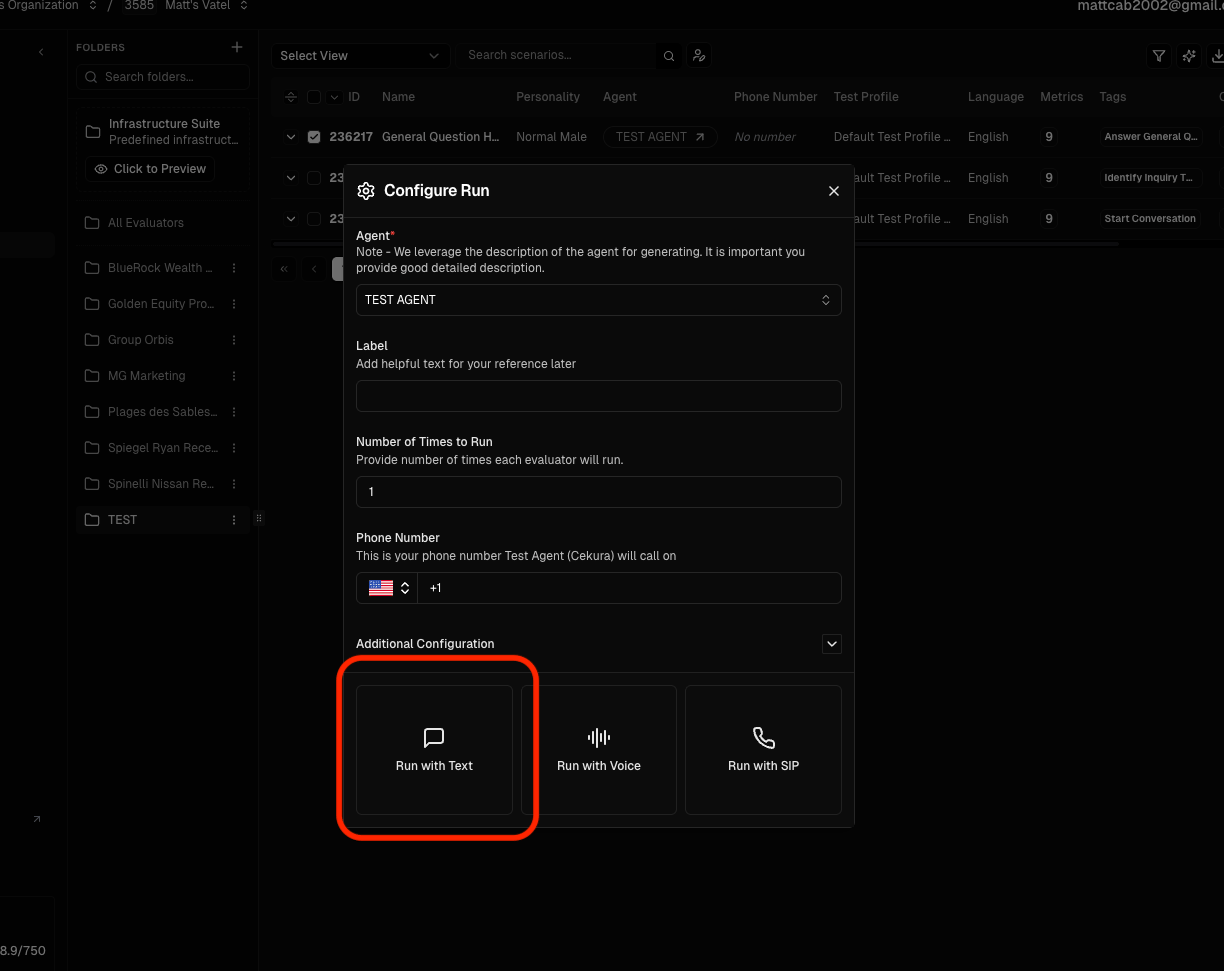
Task: Click the Run with Text chat icon
Action: pyautogui.click(x=434, y=738)
